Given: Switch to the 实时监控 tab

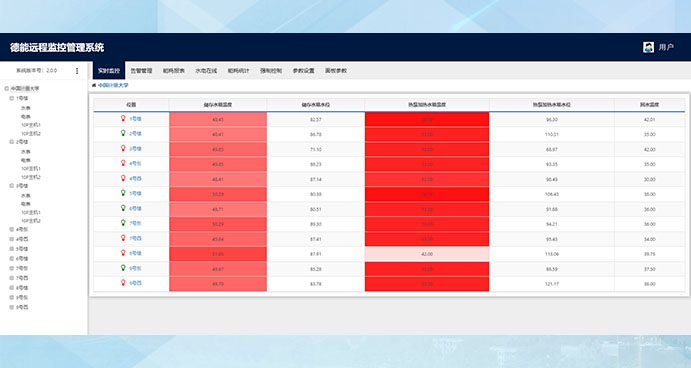Looking at the screenshot, I should 109,71.
